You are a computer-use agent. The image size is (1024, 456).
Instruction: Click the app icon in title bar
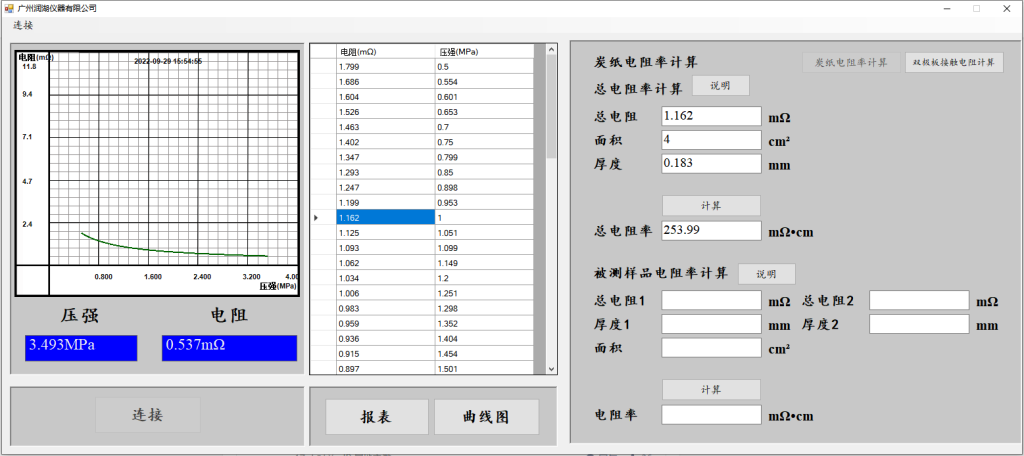click(x=9, y=8)
